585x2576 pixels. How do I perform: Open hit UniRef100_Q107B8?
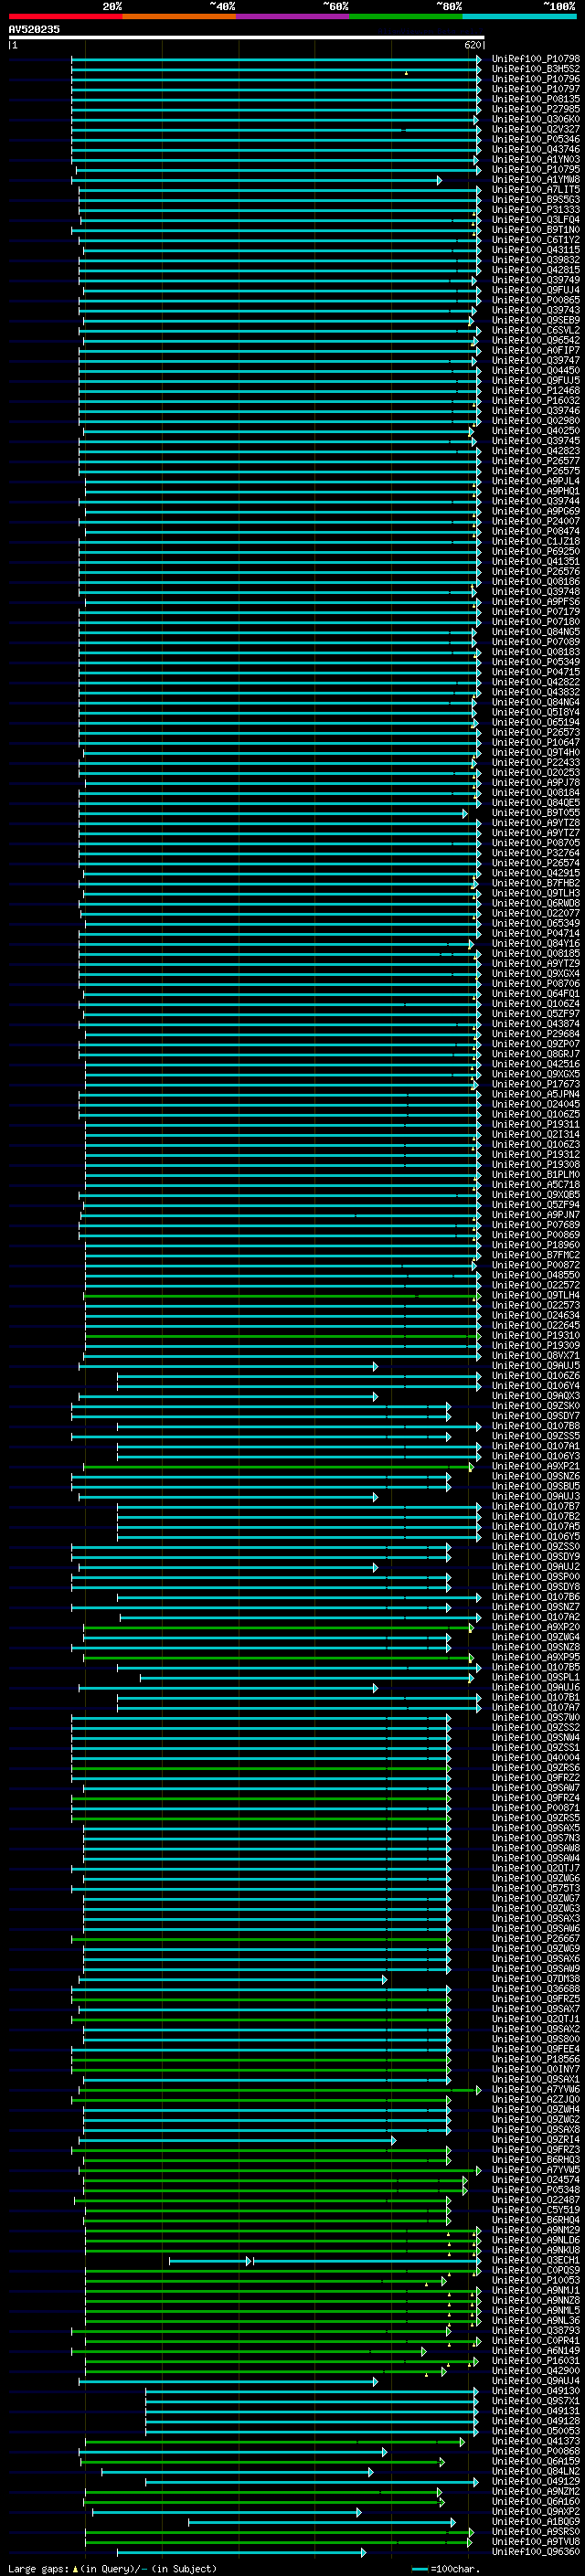click(536, 1426)
